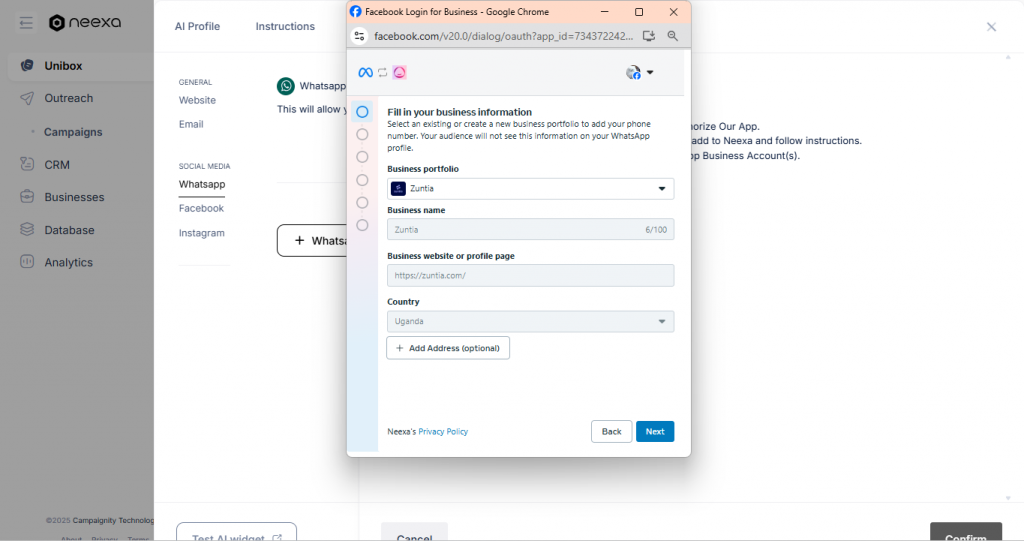Click the Meta logo in the dialog
The height and width of the screenshot is (541, 1024).
point(366,73)
